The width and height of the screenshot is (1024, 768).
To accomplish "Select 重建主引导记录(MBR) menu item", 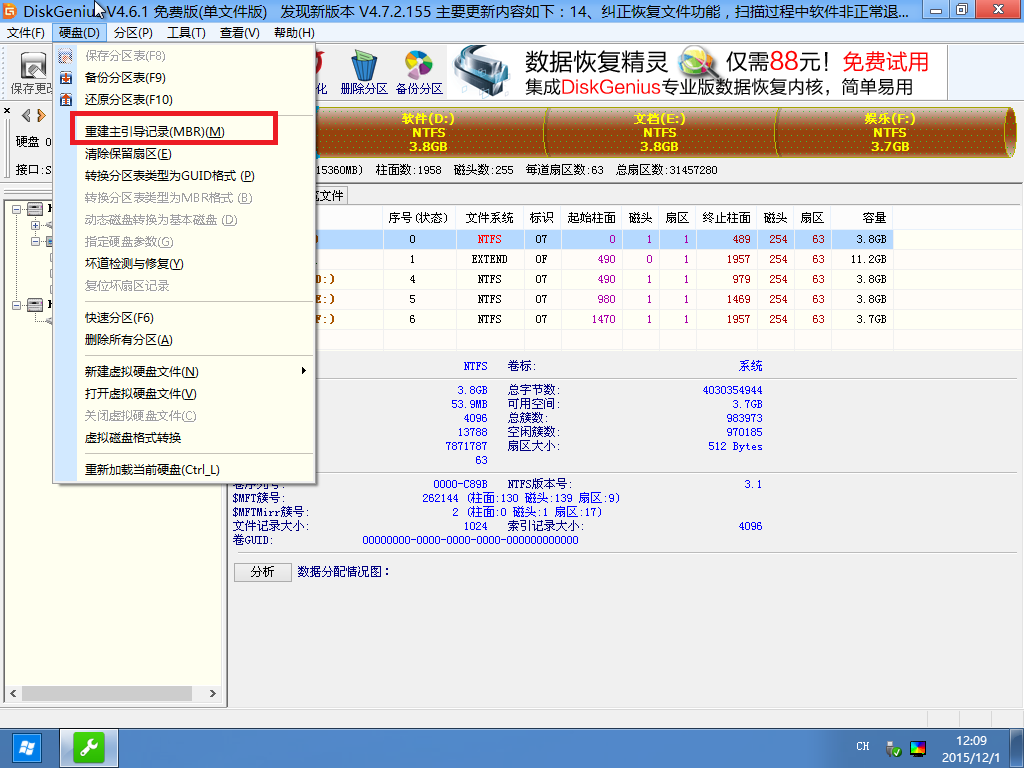I will (x=155, y=132).
